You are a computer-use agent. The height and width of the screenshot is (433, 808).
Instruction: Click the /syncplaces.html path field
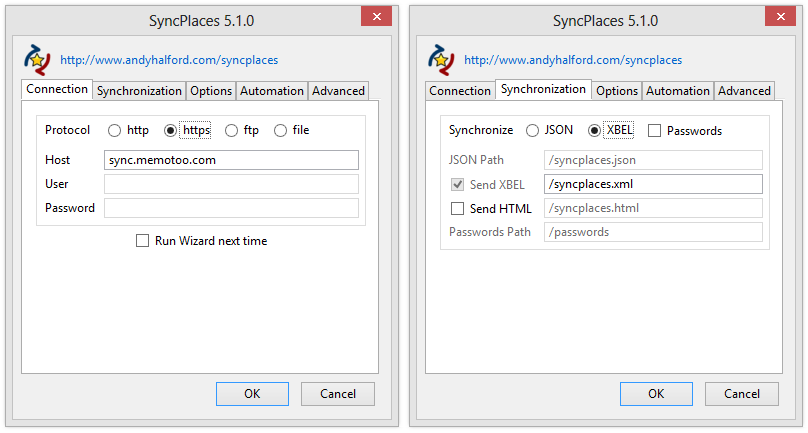(x=653, y=208)
